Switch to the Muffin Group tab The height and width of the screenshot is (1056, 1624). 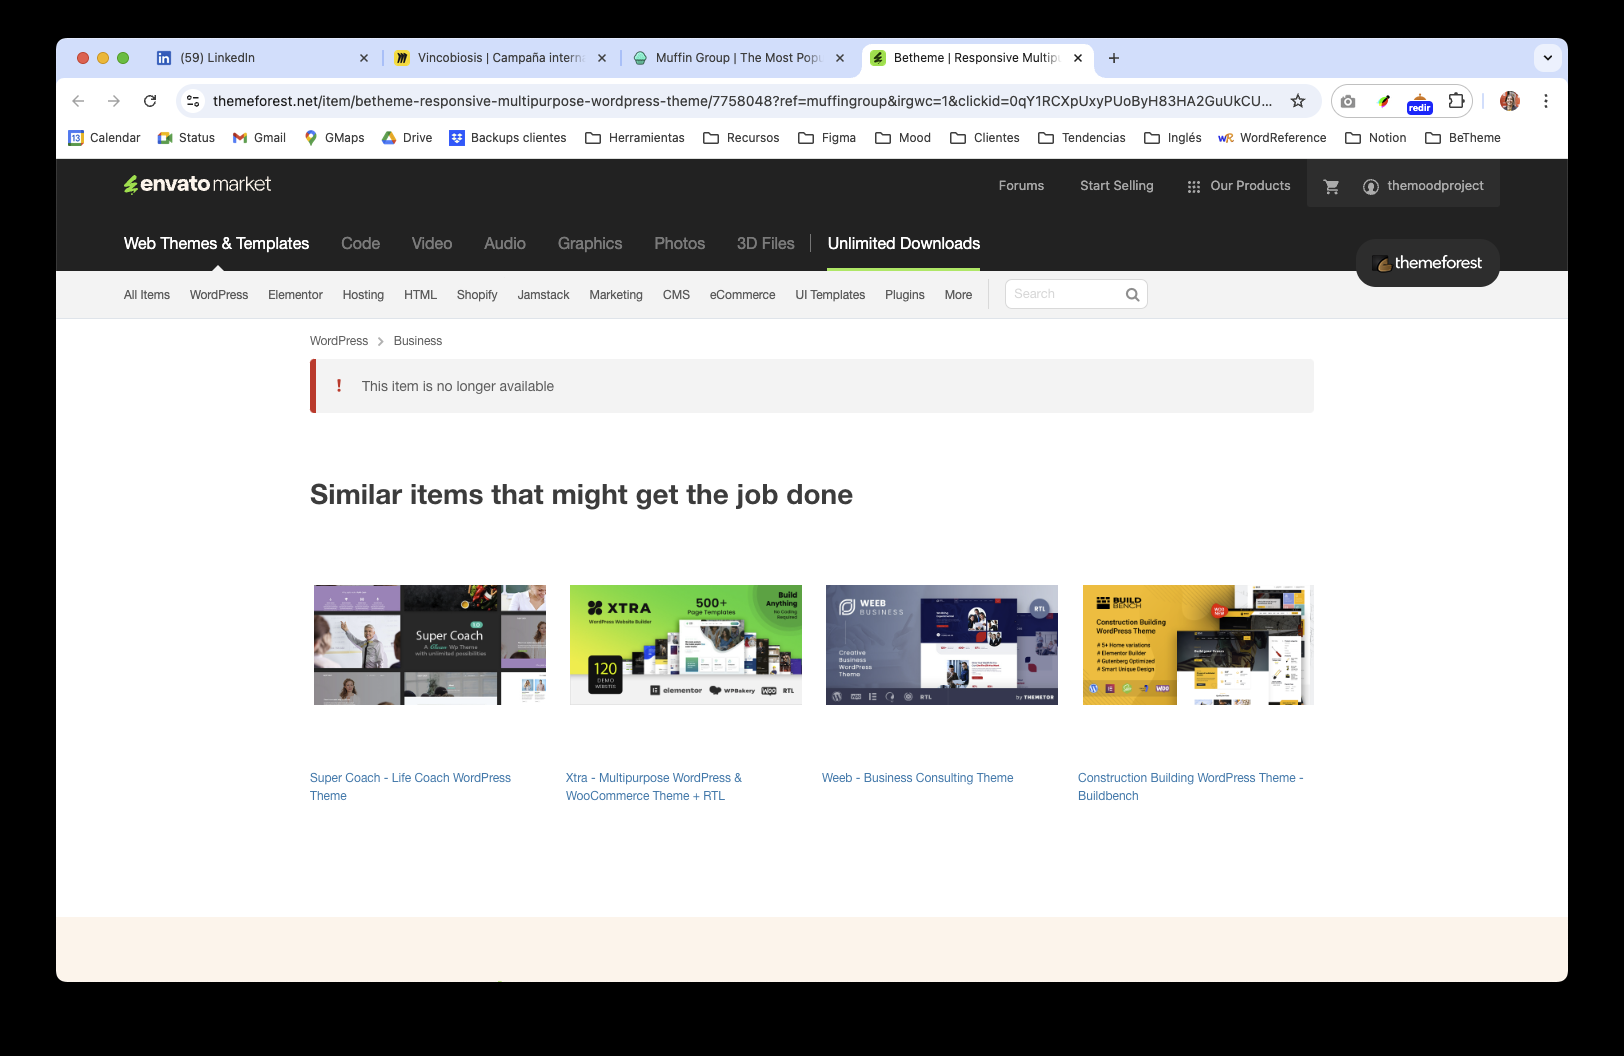click(x=738, y=58)
